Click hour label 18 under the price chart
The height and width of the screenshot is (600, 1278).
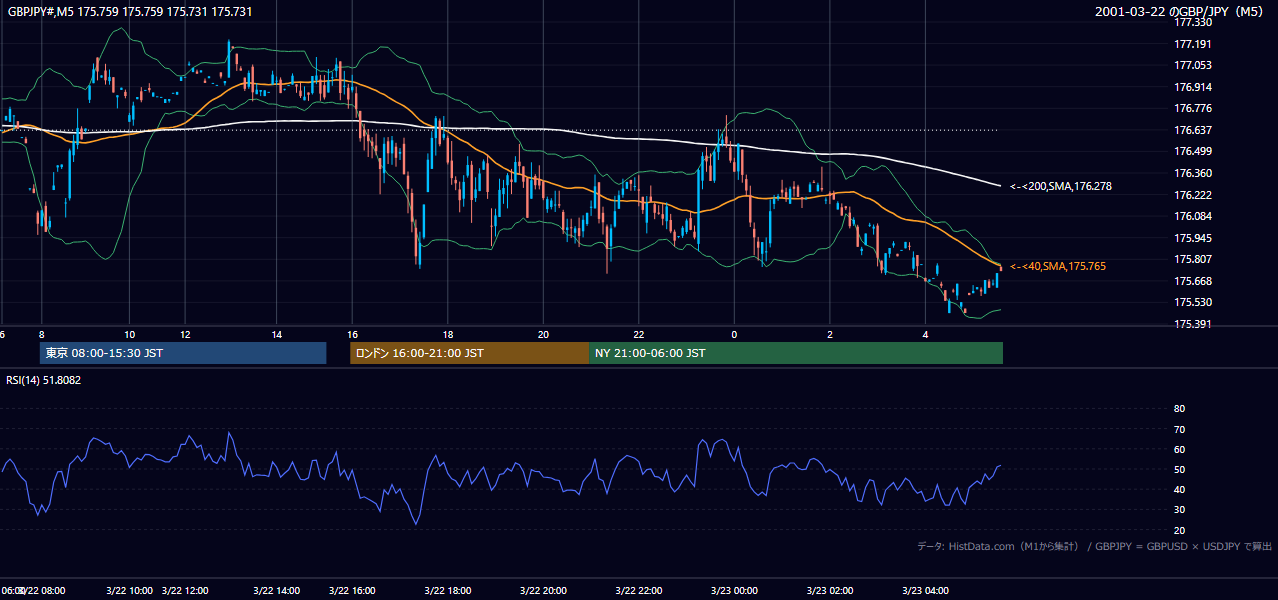(448, 334)
